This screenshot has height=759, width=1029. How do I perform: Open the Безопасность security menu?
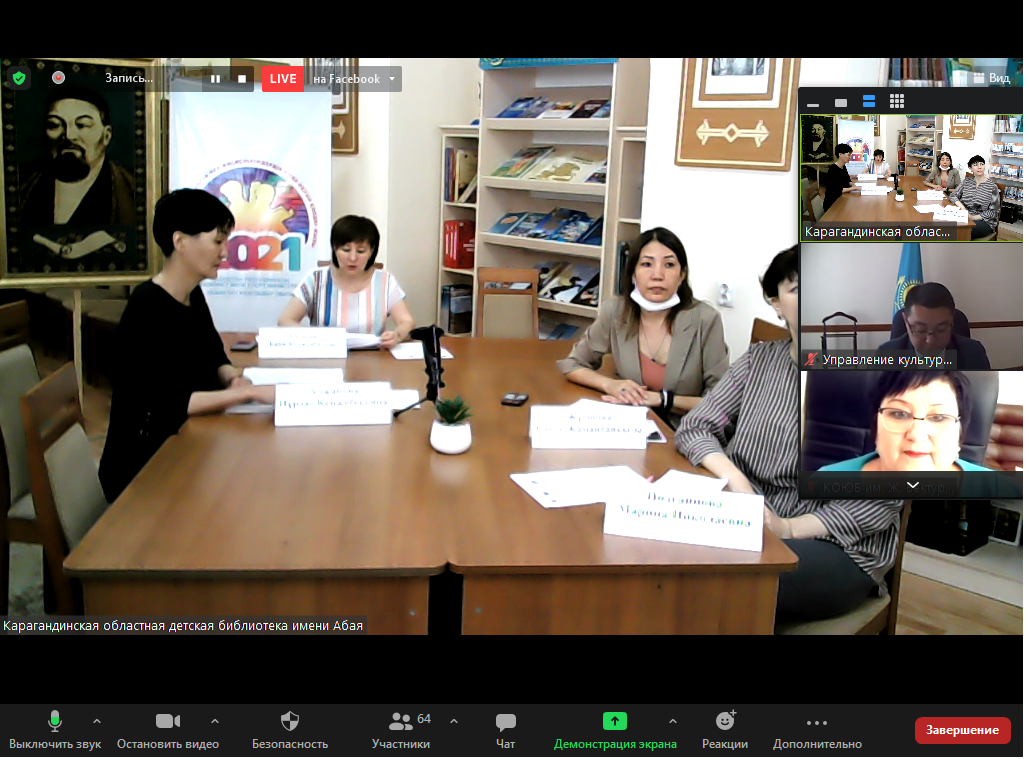[290, 729]
